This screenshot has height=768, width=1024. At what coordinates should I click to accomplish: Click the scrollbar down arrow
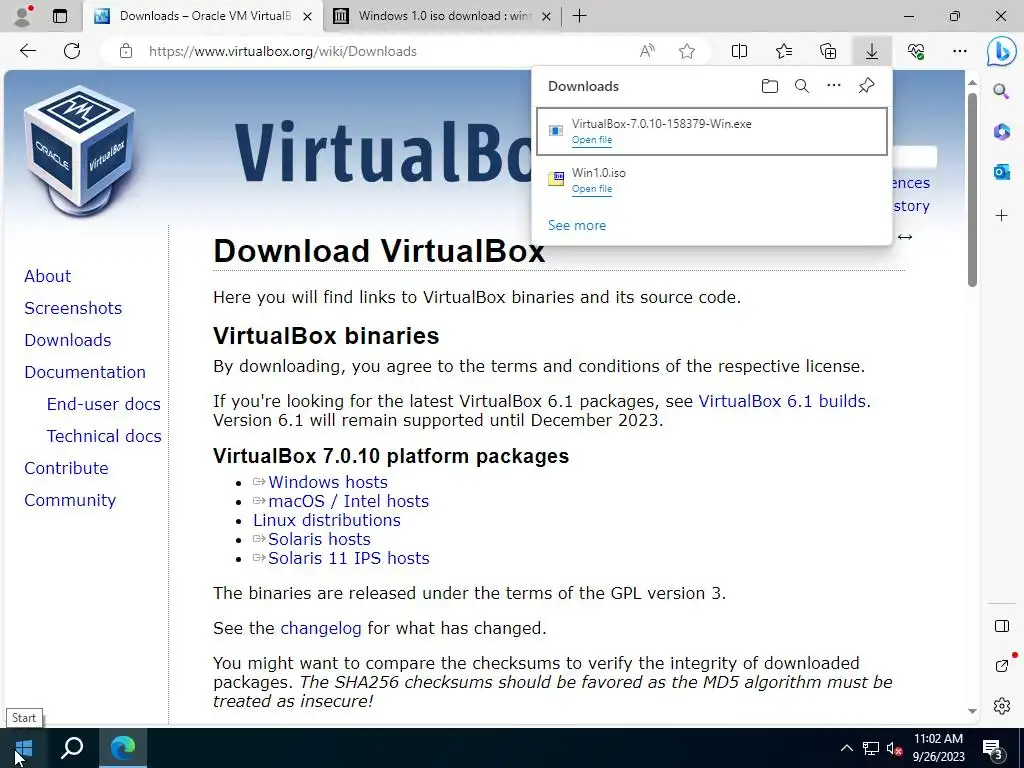coord(972,711)
